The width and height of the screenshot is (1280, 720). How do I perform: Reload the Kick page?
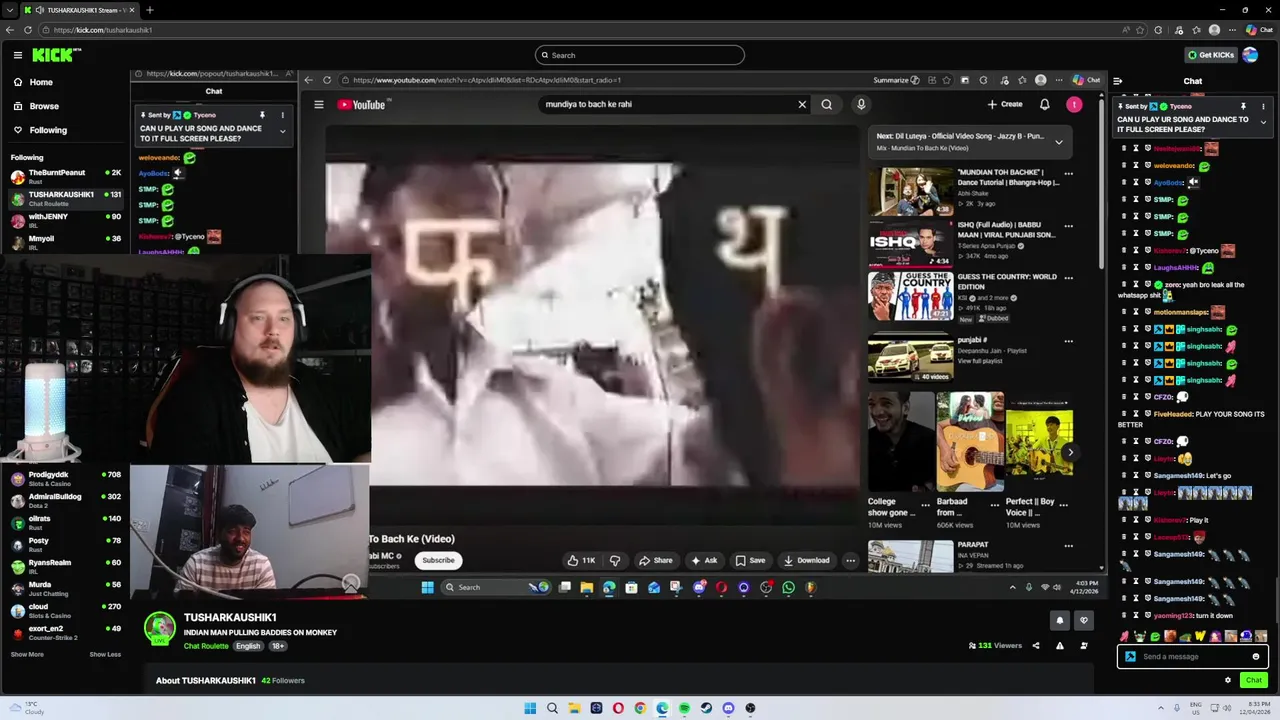pyautogui.click(x=28, y=30)
